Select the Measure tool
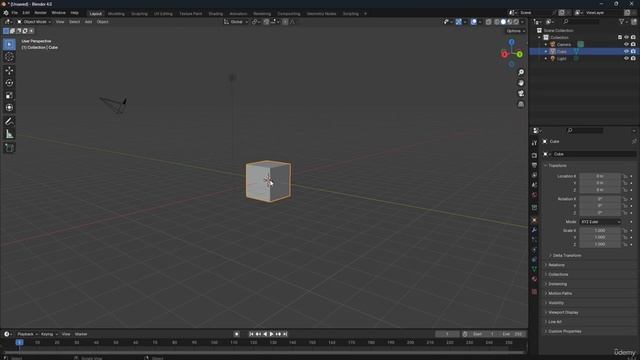 9,134
